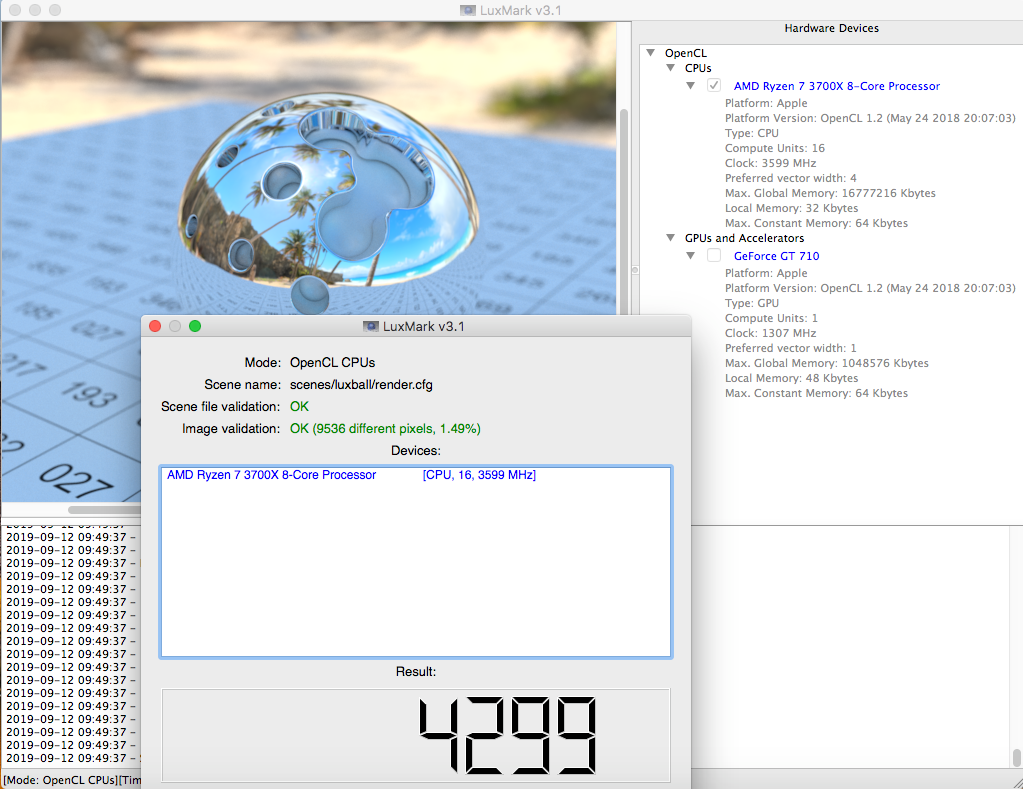Viewport: 1023px width, 789px height.
Task: Enable the GeForce GT 710 device checkbox
Action: coord(714,256)
